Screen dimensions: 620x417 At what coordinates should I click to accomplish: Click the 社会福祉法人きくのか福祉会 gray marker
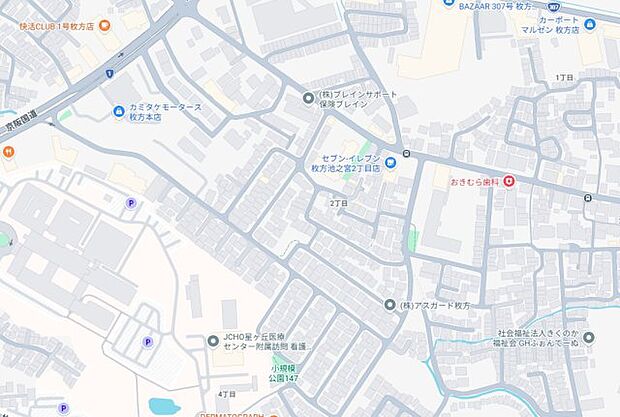[589, 338]
